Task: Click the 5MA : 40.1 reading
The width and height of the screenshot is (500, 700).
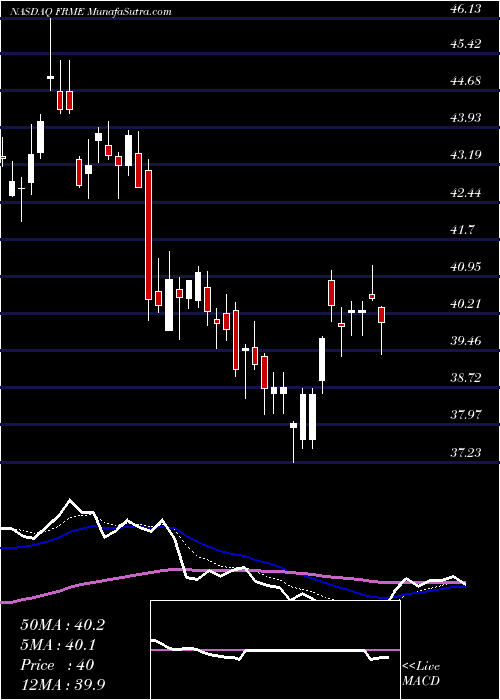Action: tap(58, 645)
